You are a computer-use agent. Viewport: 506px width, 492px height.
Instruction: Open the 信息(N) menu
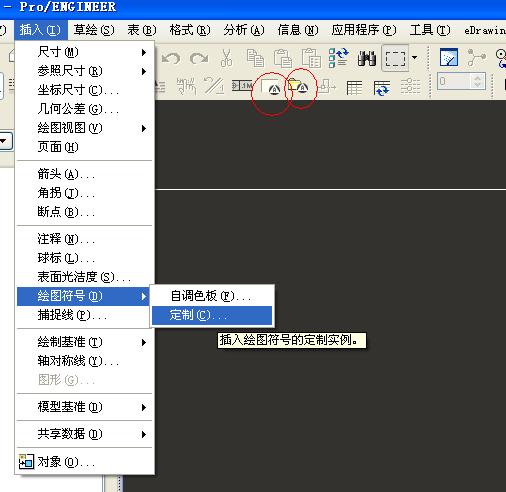tap(298, 30)
